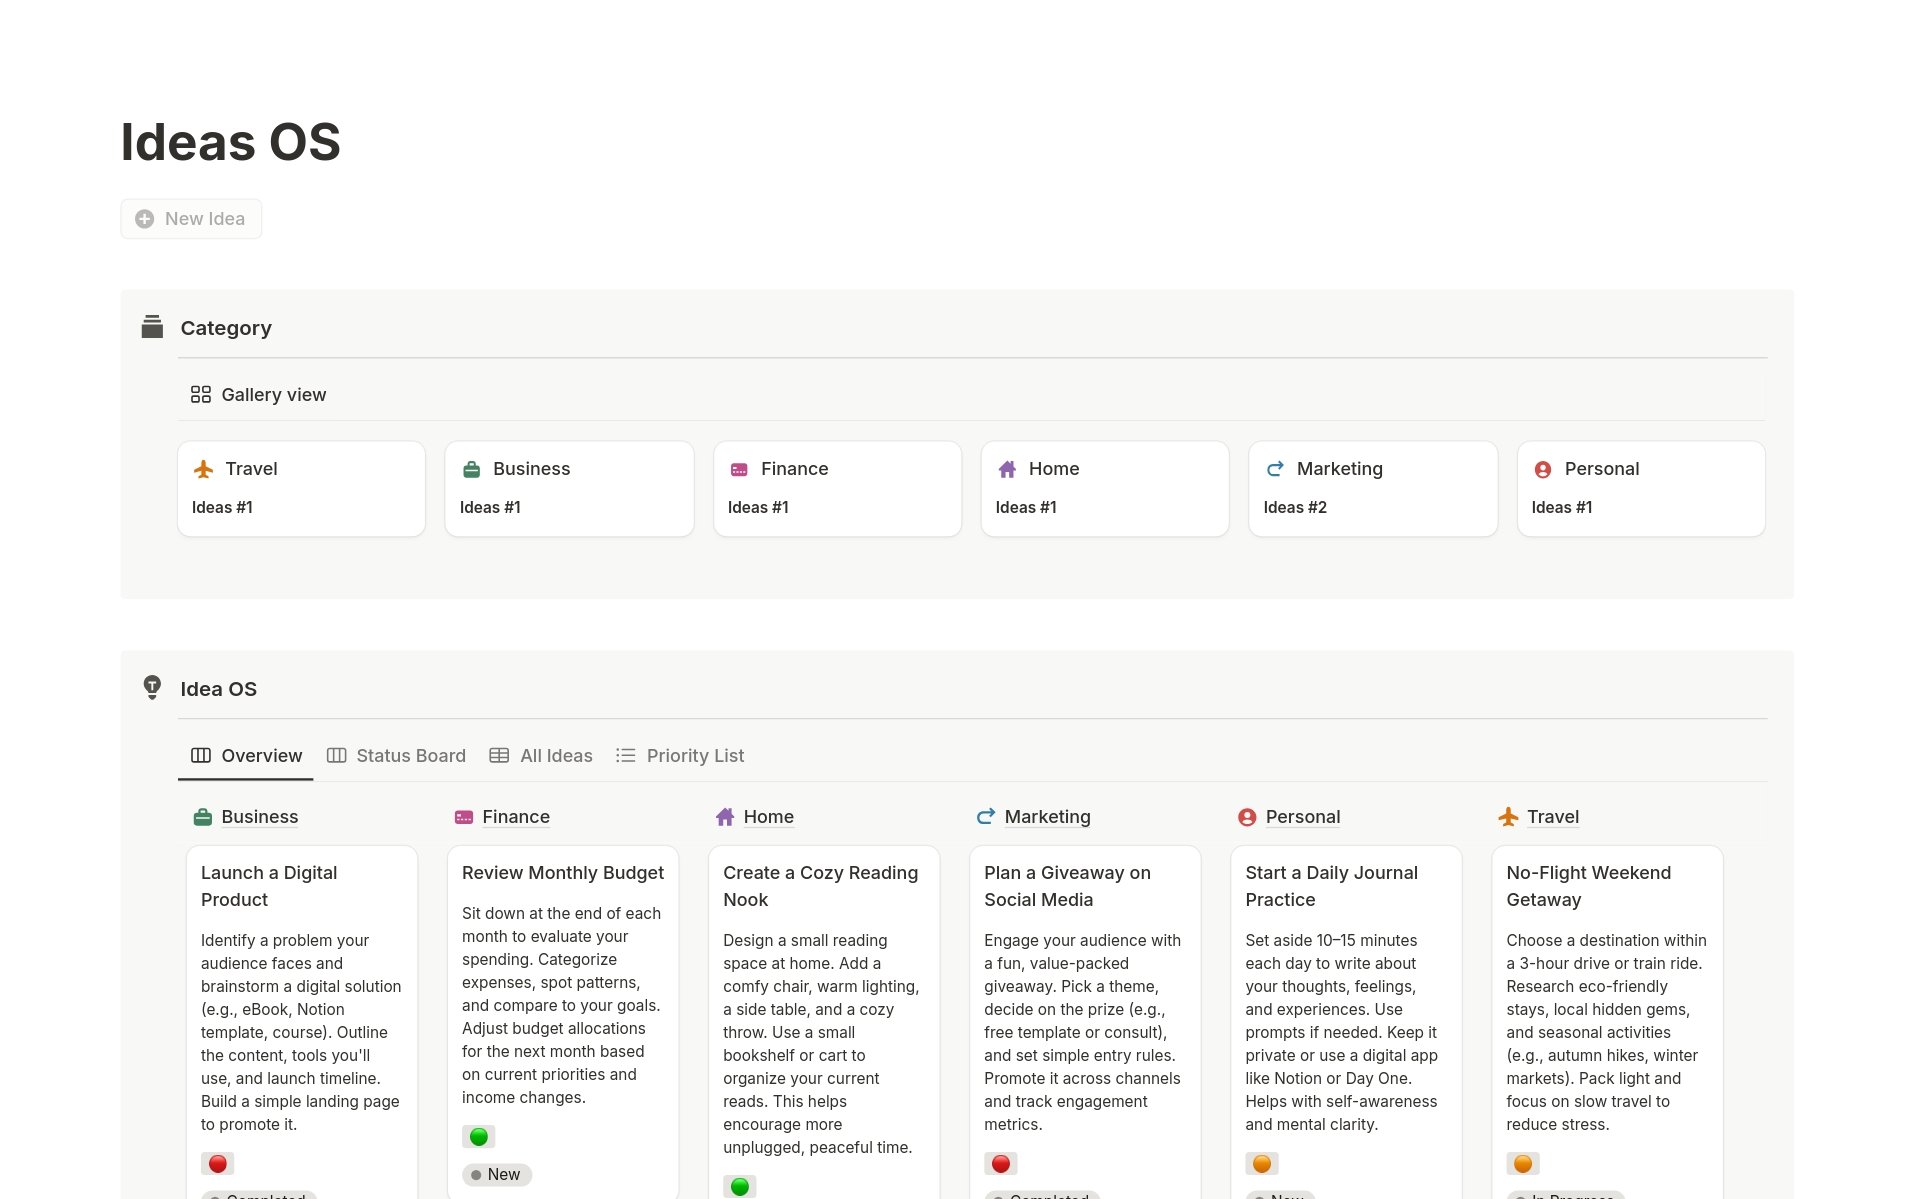Click the house icon in Home column header

(x=725, y=817)
